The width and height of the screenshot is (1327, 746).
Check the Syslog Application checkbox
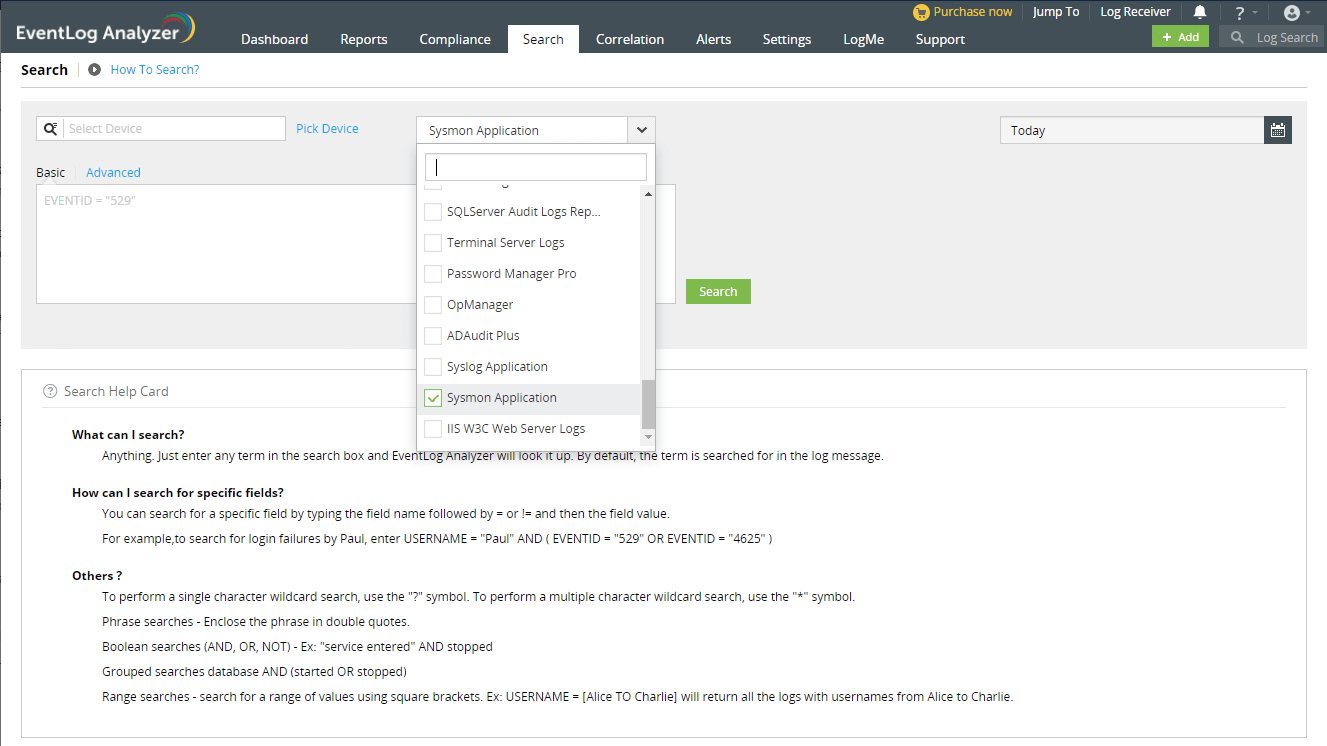point(433,367)
